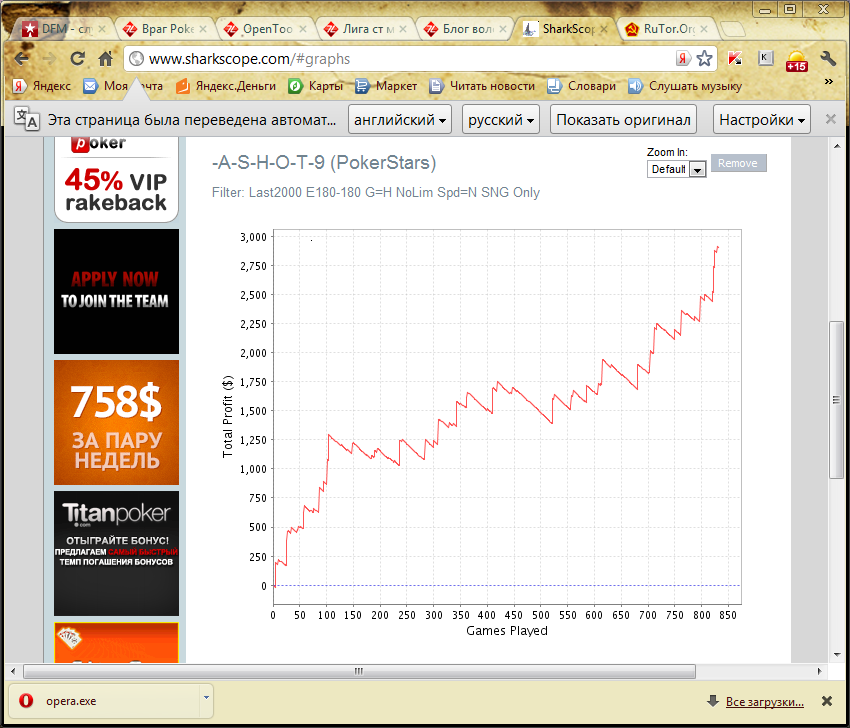The height and width of the screenshot is (728, 850).
Task: Open the Читать новости bookmark
Action: coord(482,86)
